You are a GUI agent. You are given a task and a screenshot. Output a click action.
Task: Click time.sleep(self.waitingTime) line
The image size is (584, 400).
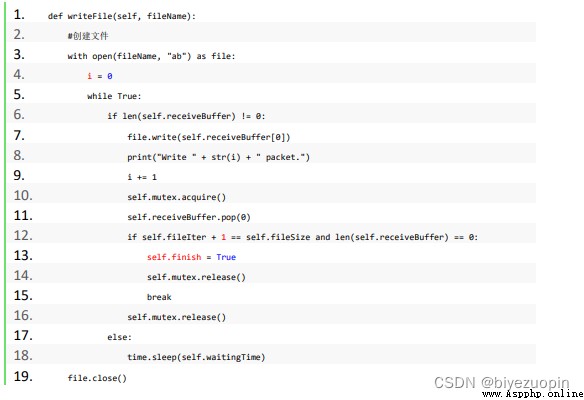196,357
